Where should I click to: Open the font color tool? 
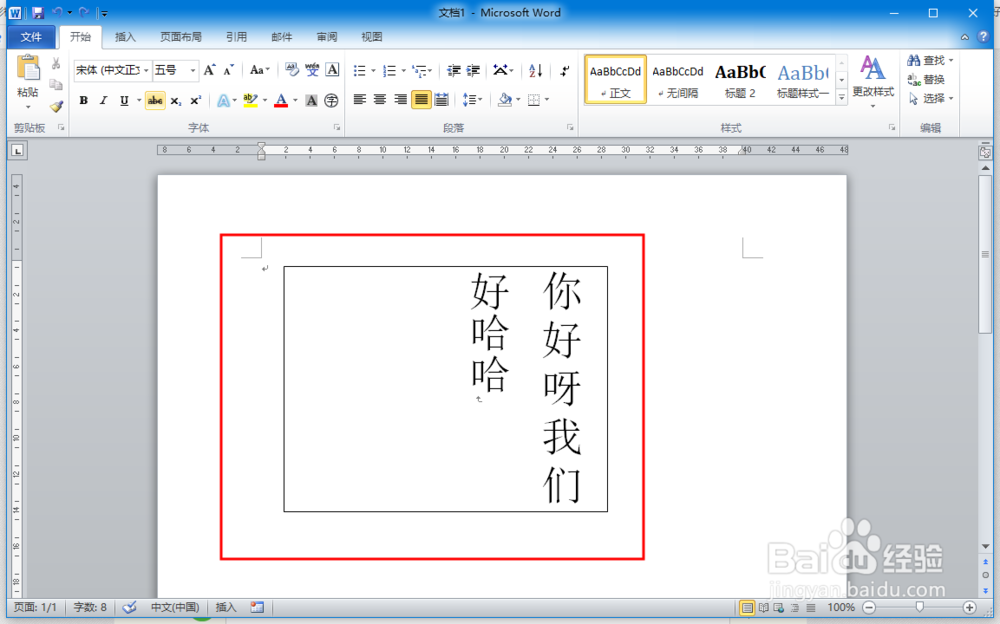281,100
